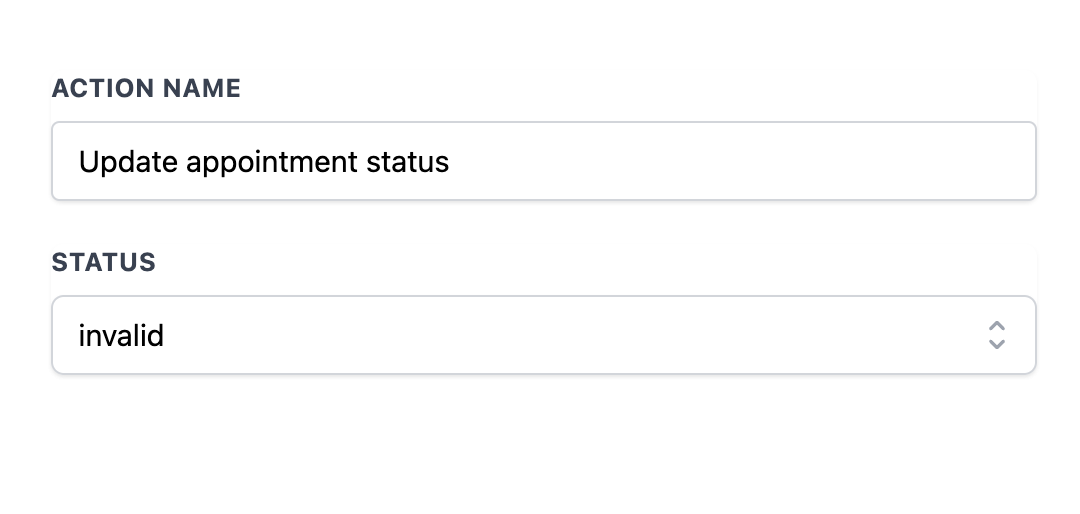Place cursor in 'Update appointment status' text
Viewport: 1080px width, 514px height.
(264, 163)
